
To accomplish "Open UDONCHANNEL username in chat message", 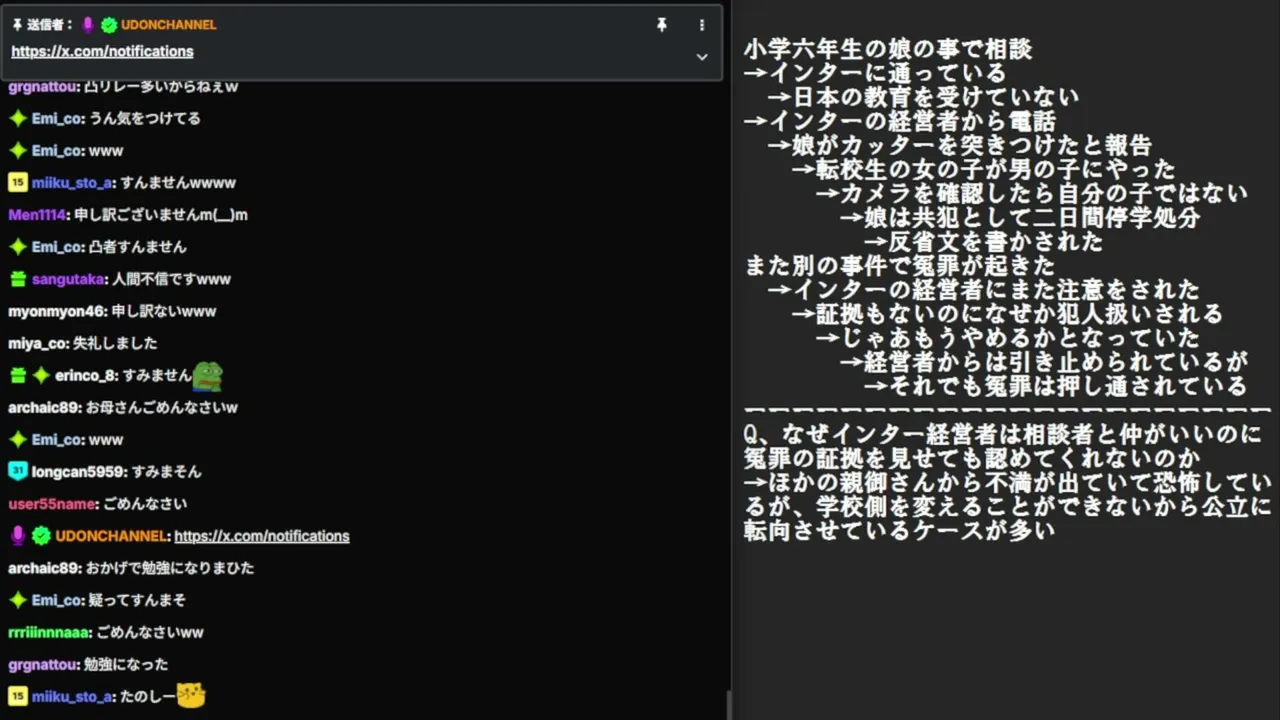I will tap(110, 536).
